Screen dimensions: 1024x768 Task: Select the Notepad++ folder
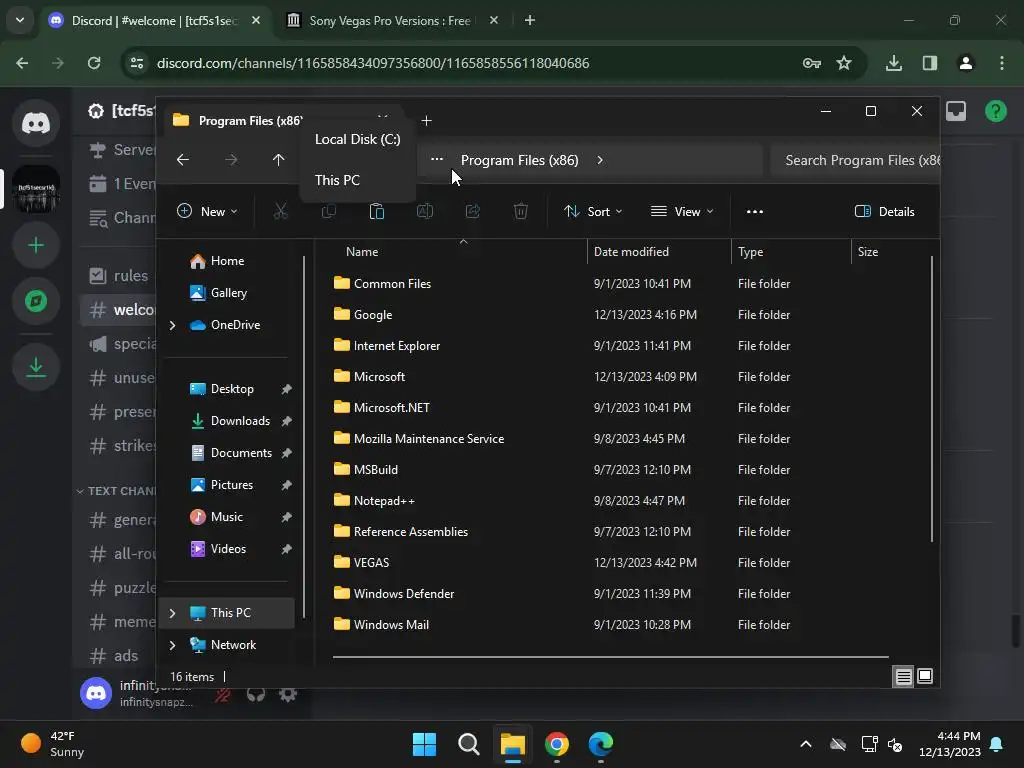384,501
